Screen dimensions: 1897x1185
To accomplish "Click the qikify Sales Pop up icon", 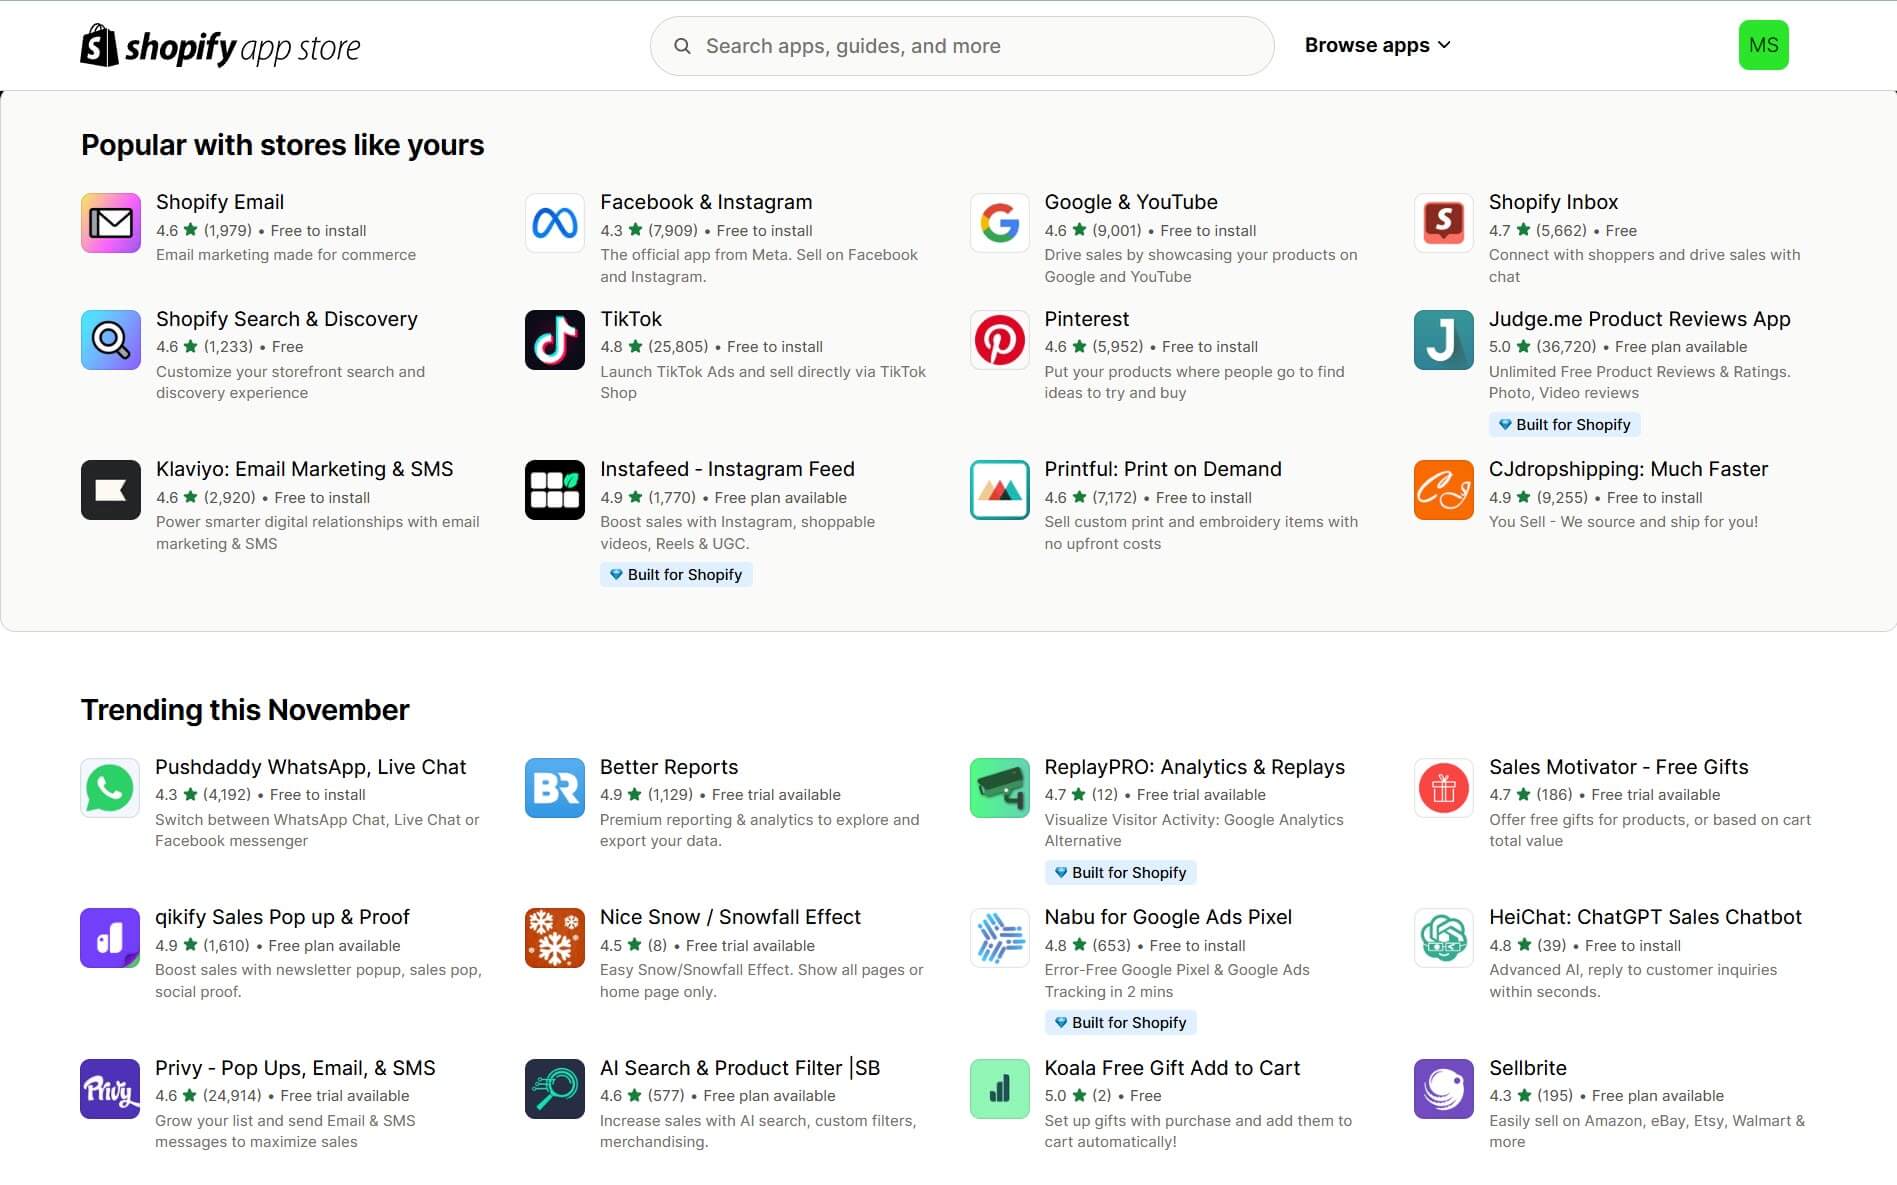I will coord(110,938).
